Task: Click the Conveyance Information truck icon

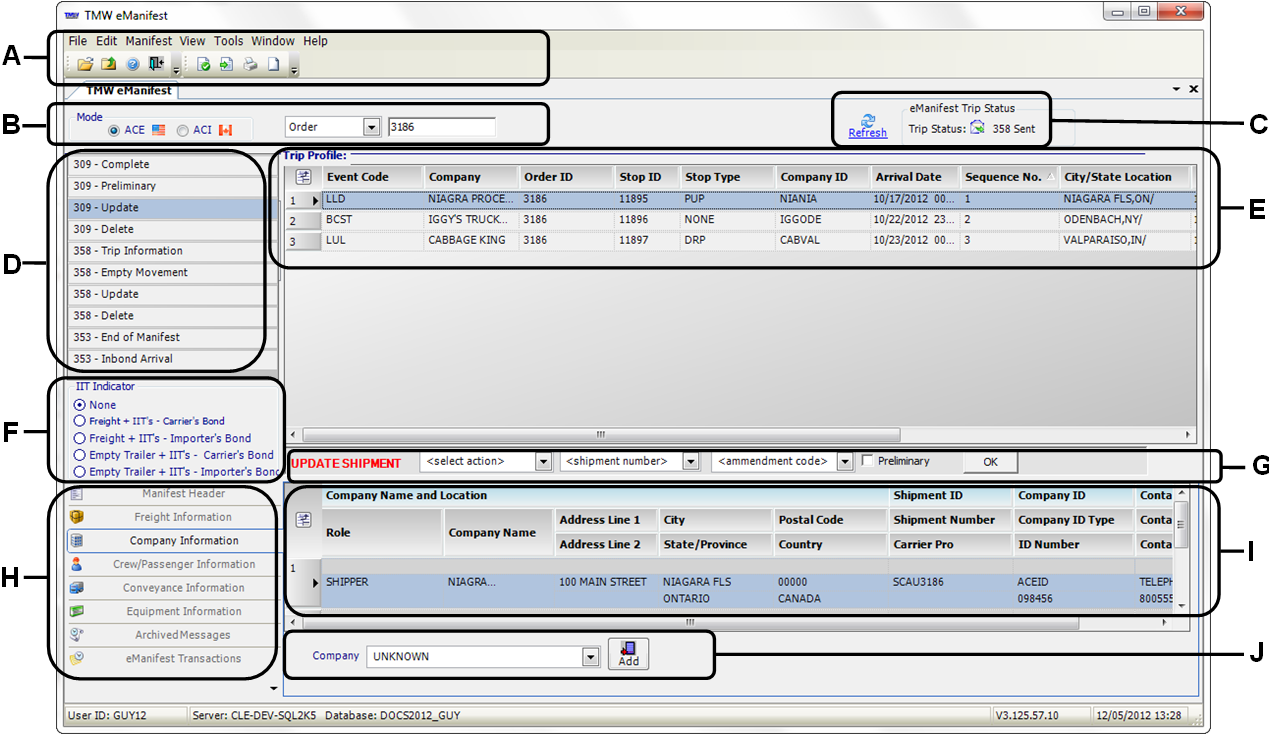Action: point(77,588)
